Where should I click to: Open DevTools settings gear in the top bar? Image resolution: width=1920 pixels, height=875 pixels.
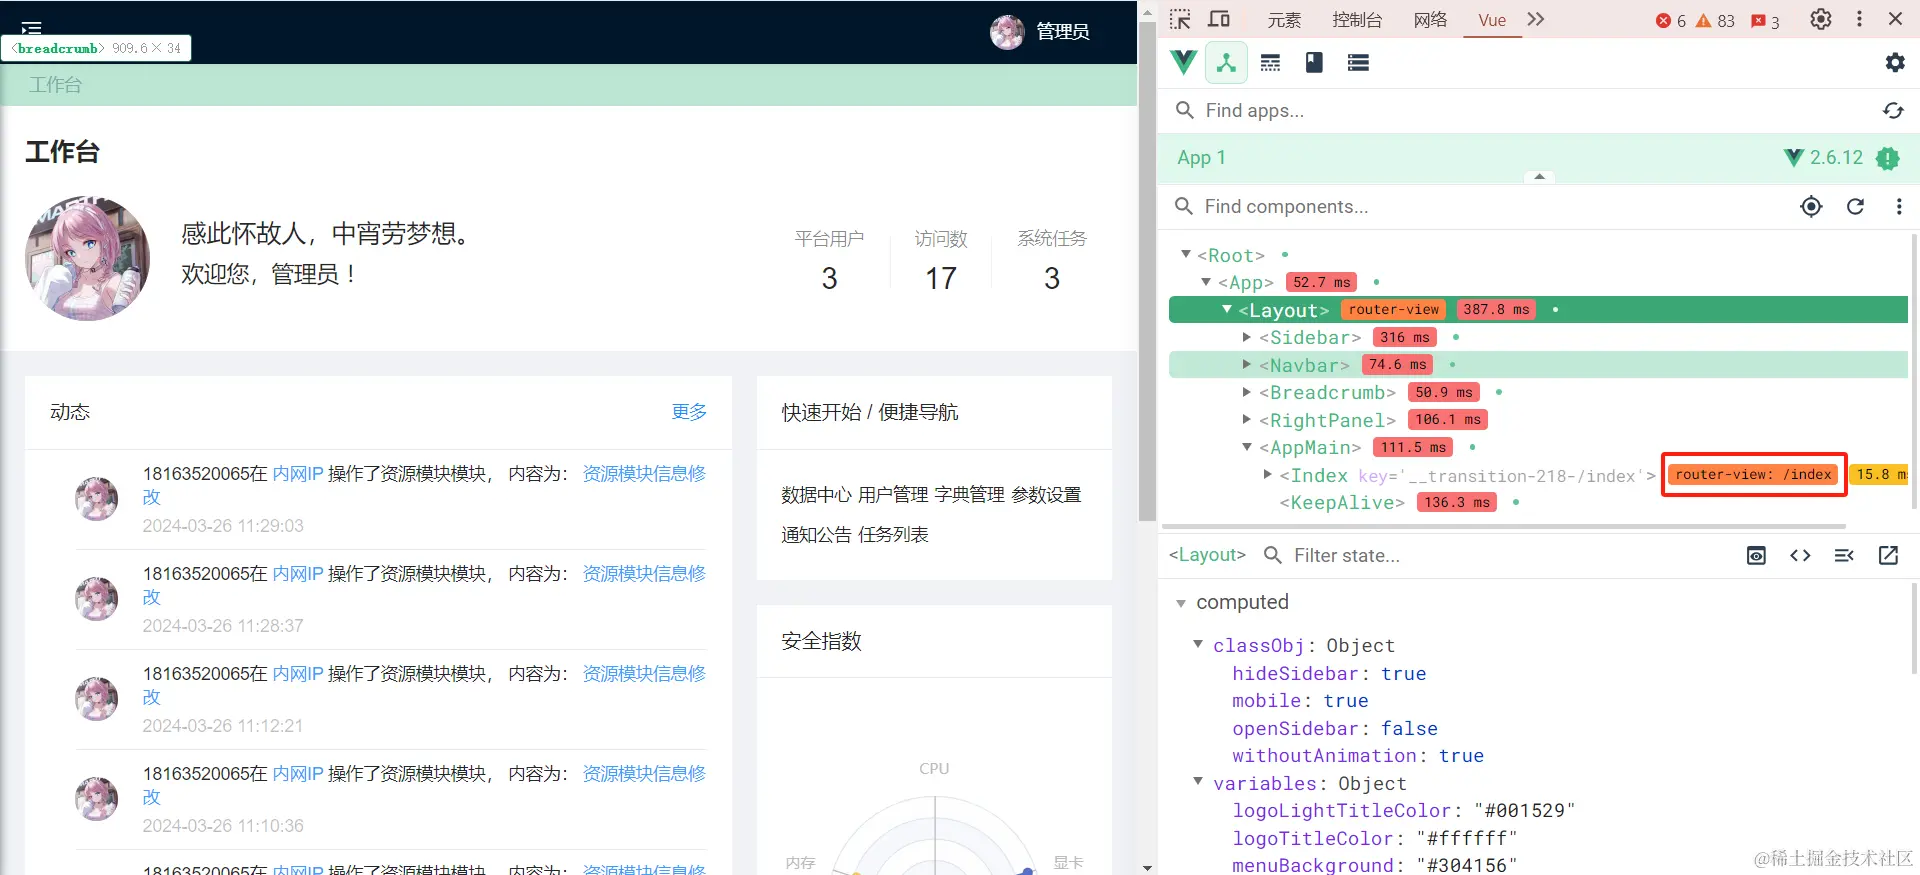1821,20
